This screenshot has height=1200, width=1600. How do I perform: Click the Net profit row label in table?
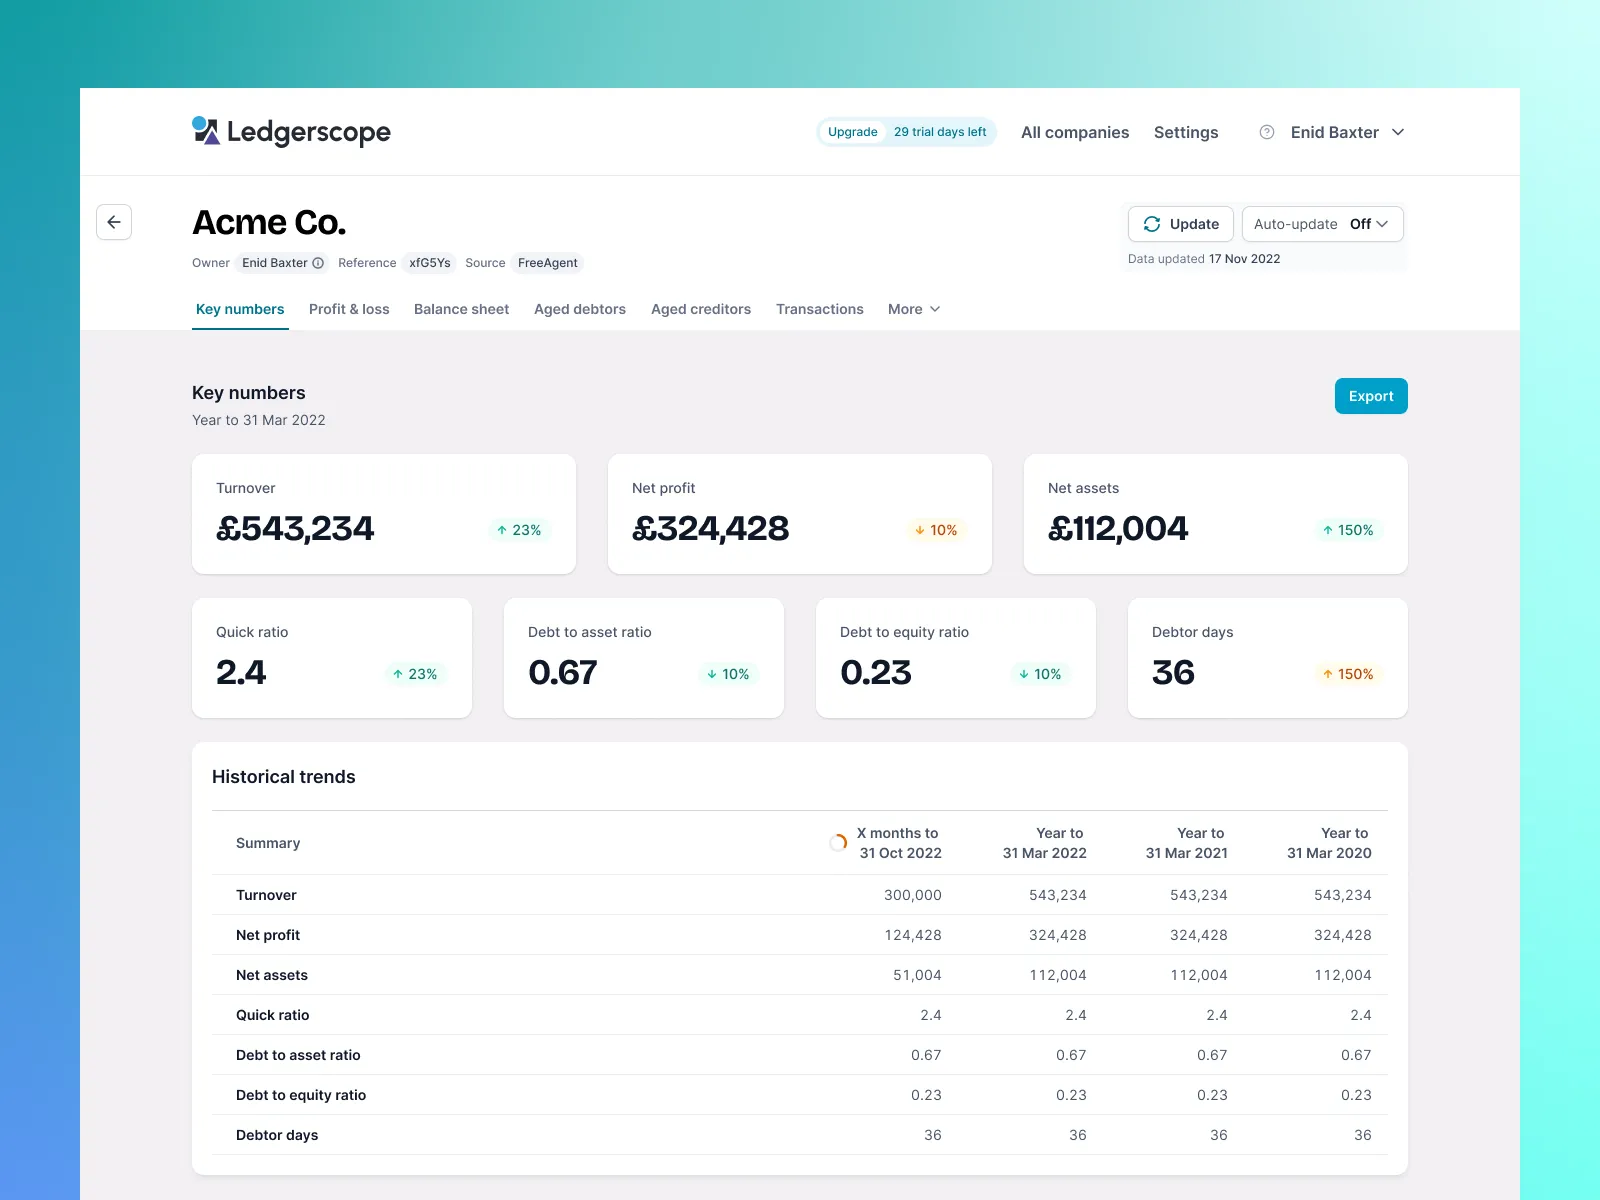tap(268, 935)
